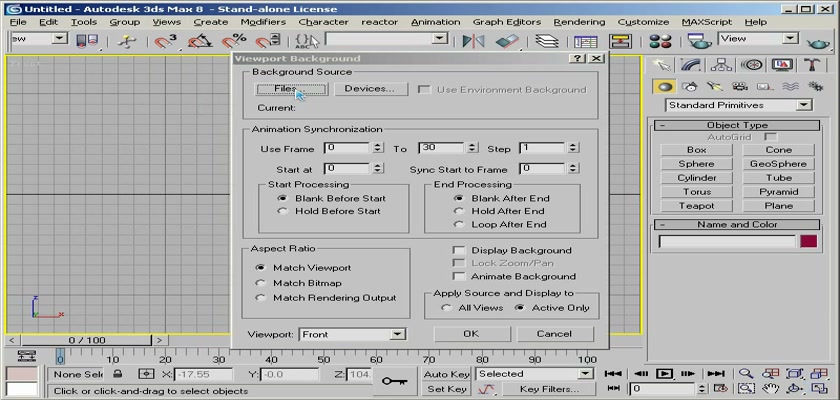Viewport: 840px width, 400px height.
Task: Click the large Set Keys key icon
Action: point(394,381)
